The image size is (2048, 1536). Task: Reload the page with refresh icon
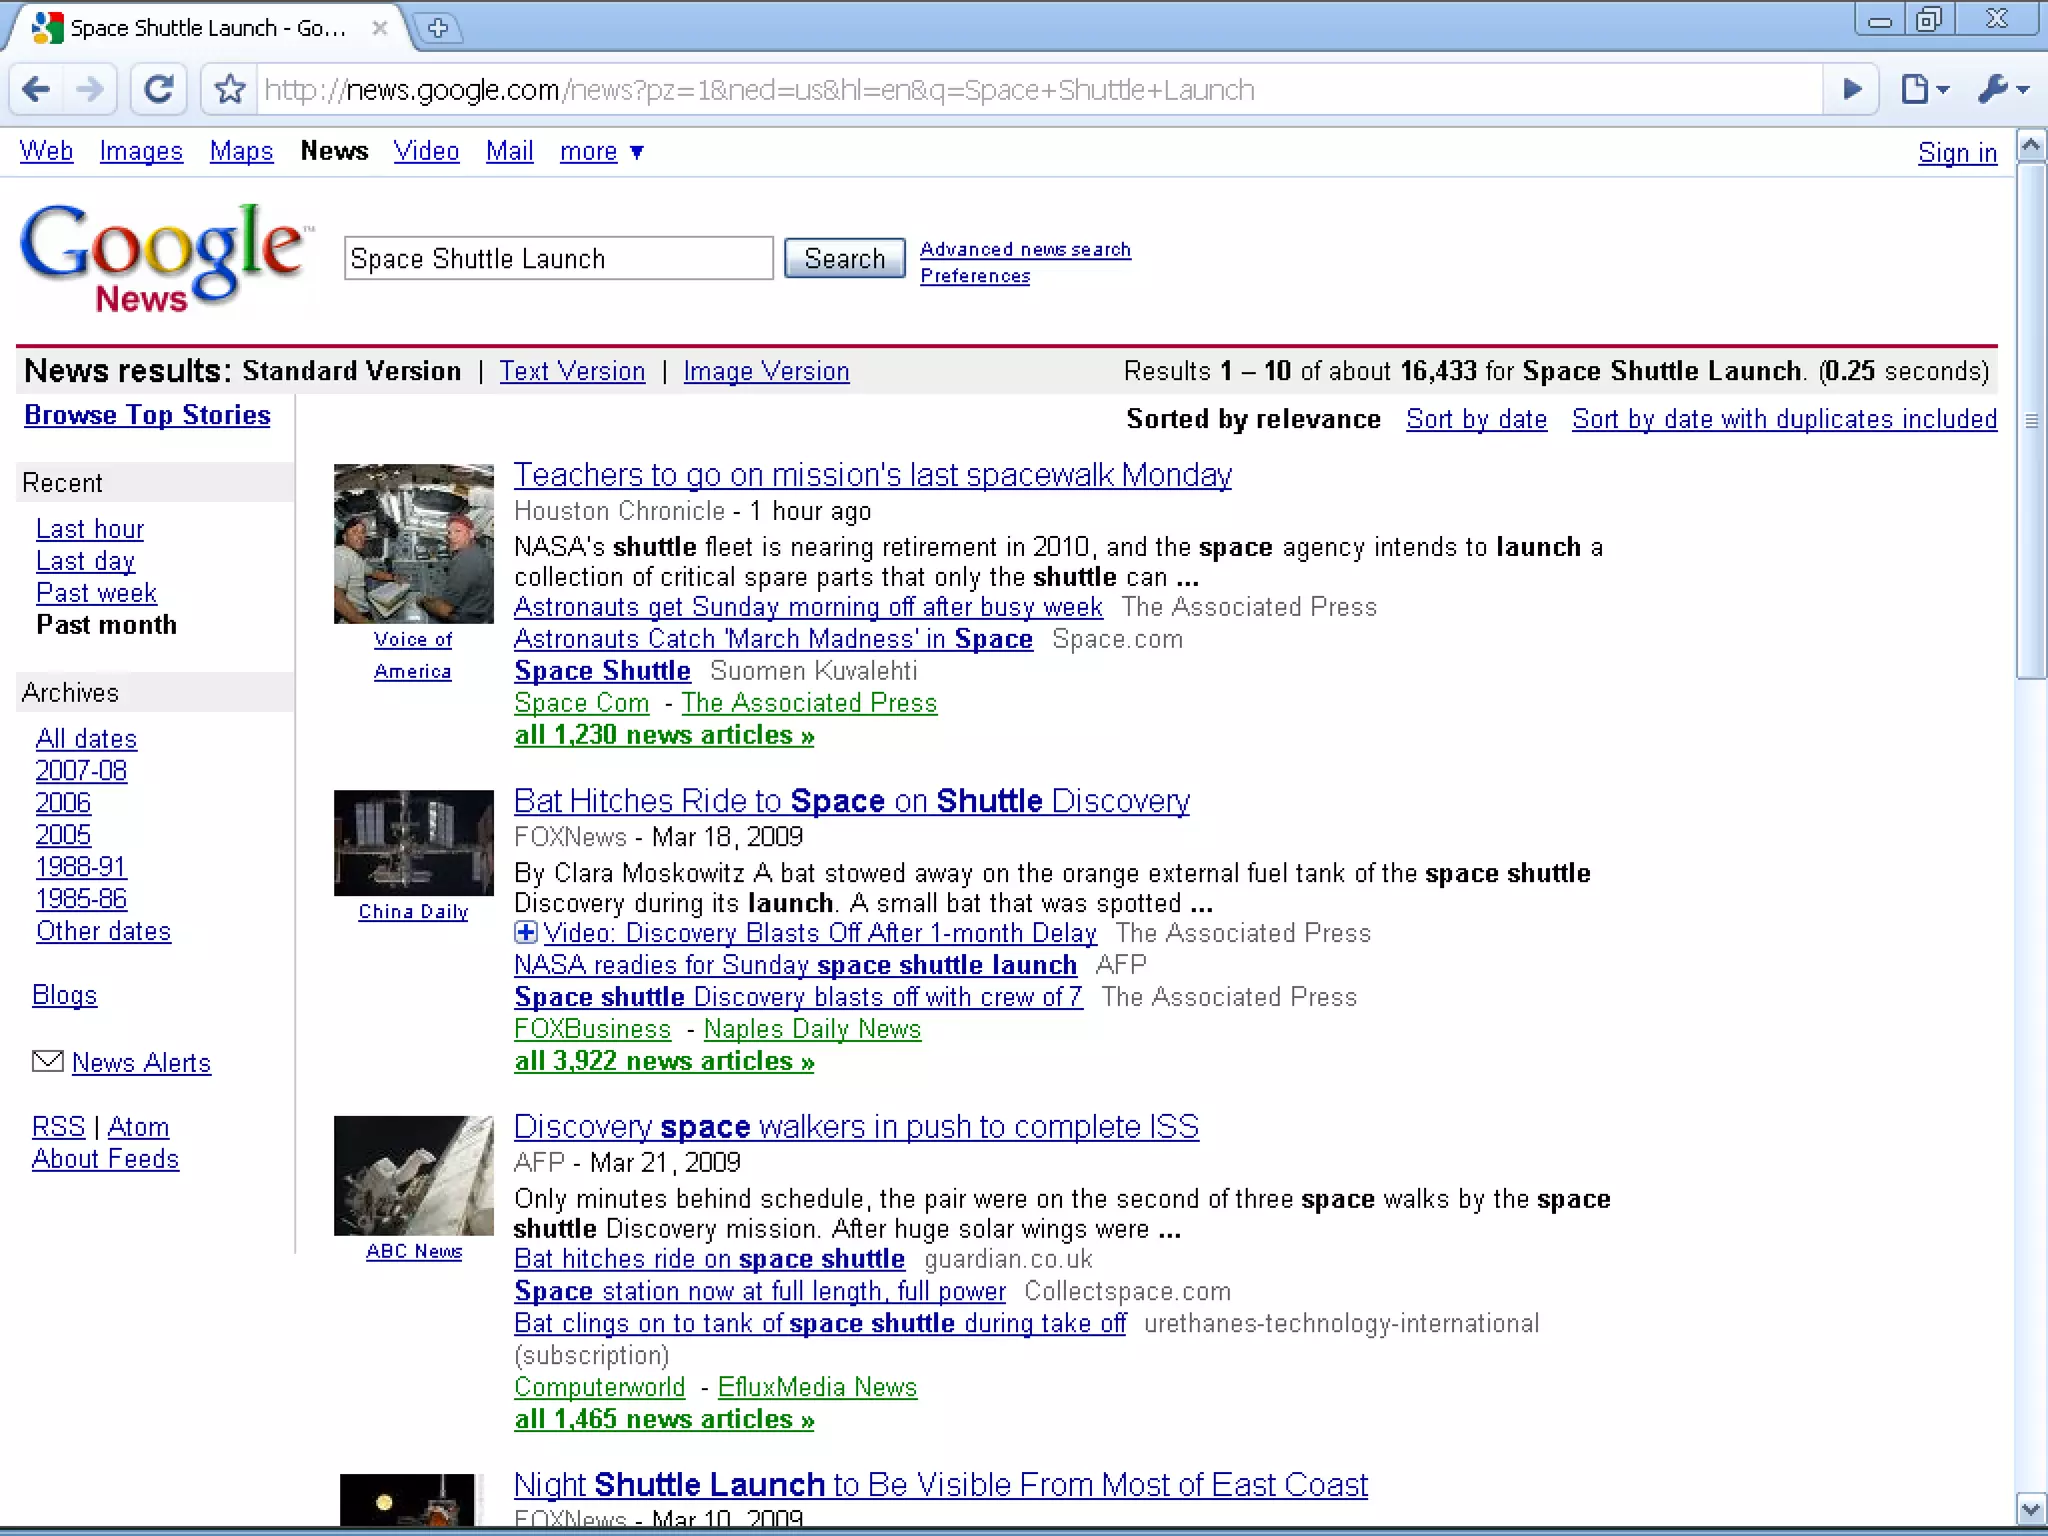point(159,90)
